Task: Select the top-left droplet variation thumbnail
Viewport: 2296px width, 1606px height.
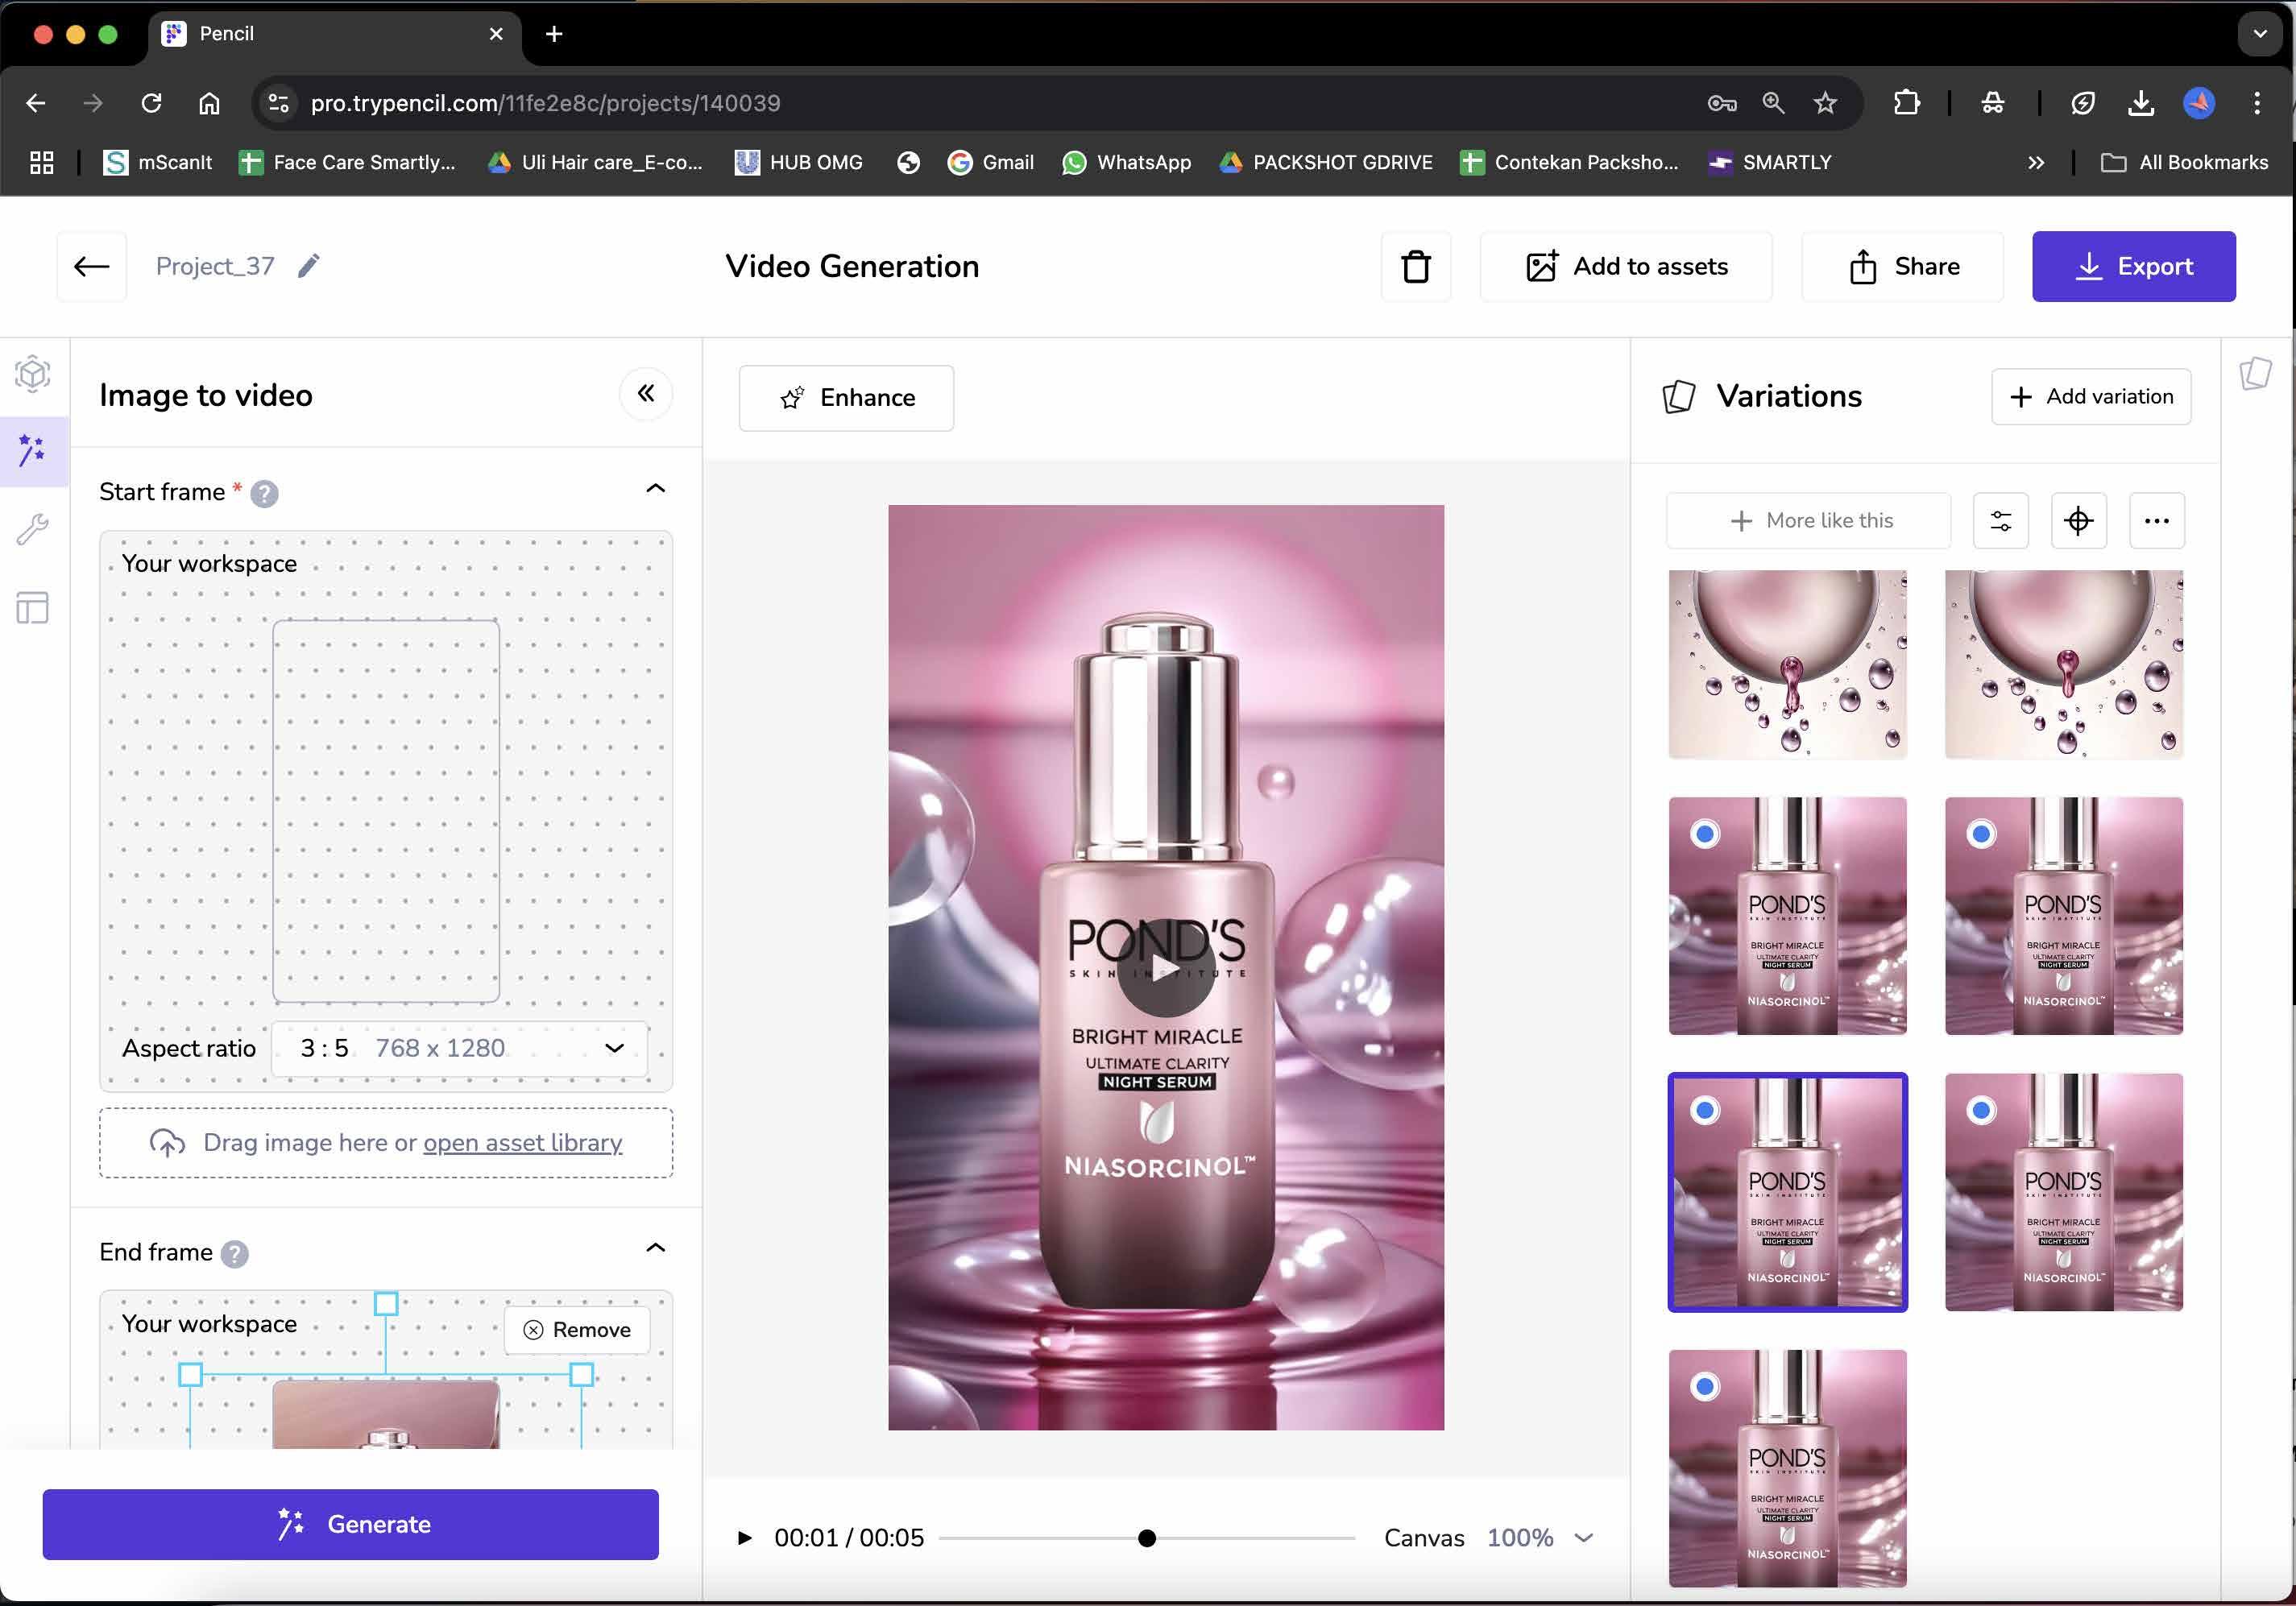Action: pos(1787,664)
